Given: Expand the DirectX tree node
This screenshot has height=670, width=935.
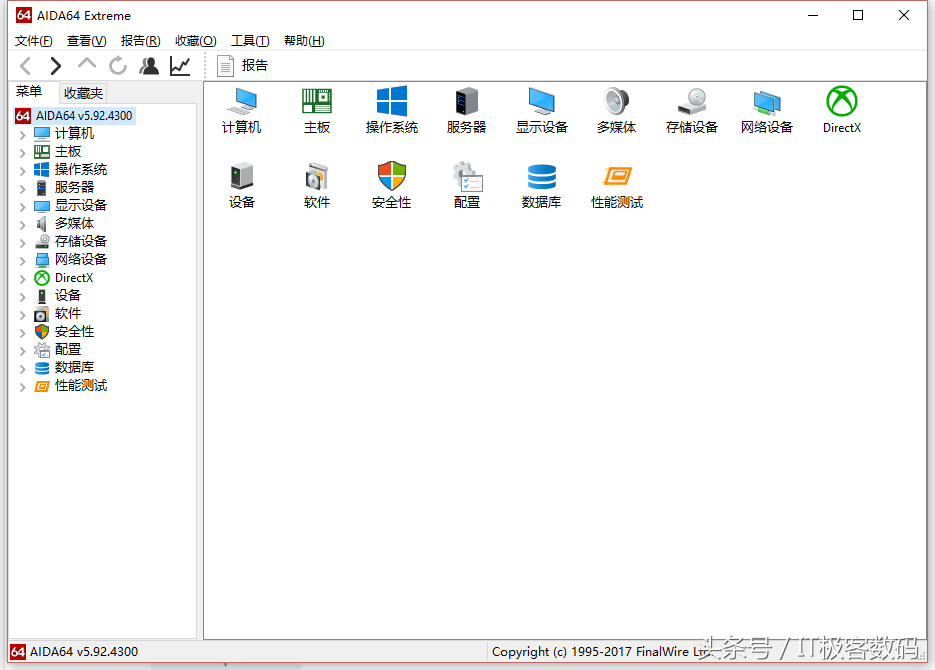Looking at the screenshot, I should point(23,278).
